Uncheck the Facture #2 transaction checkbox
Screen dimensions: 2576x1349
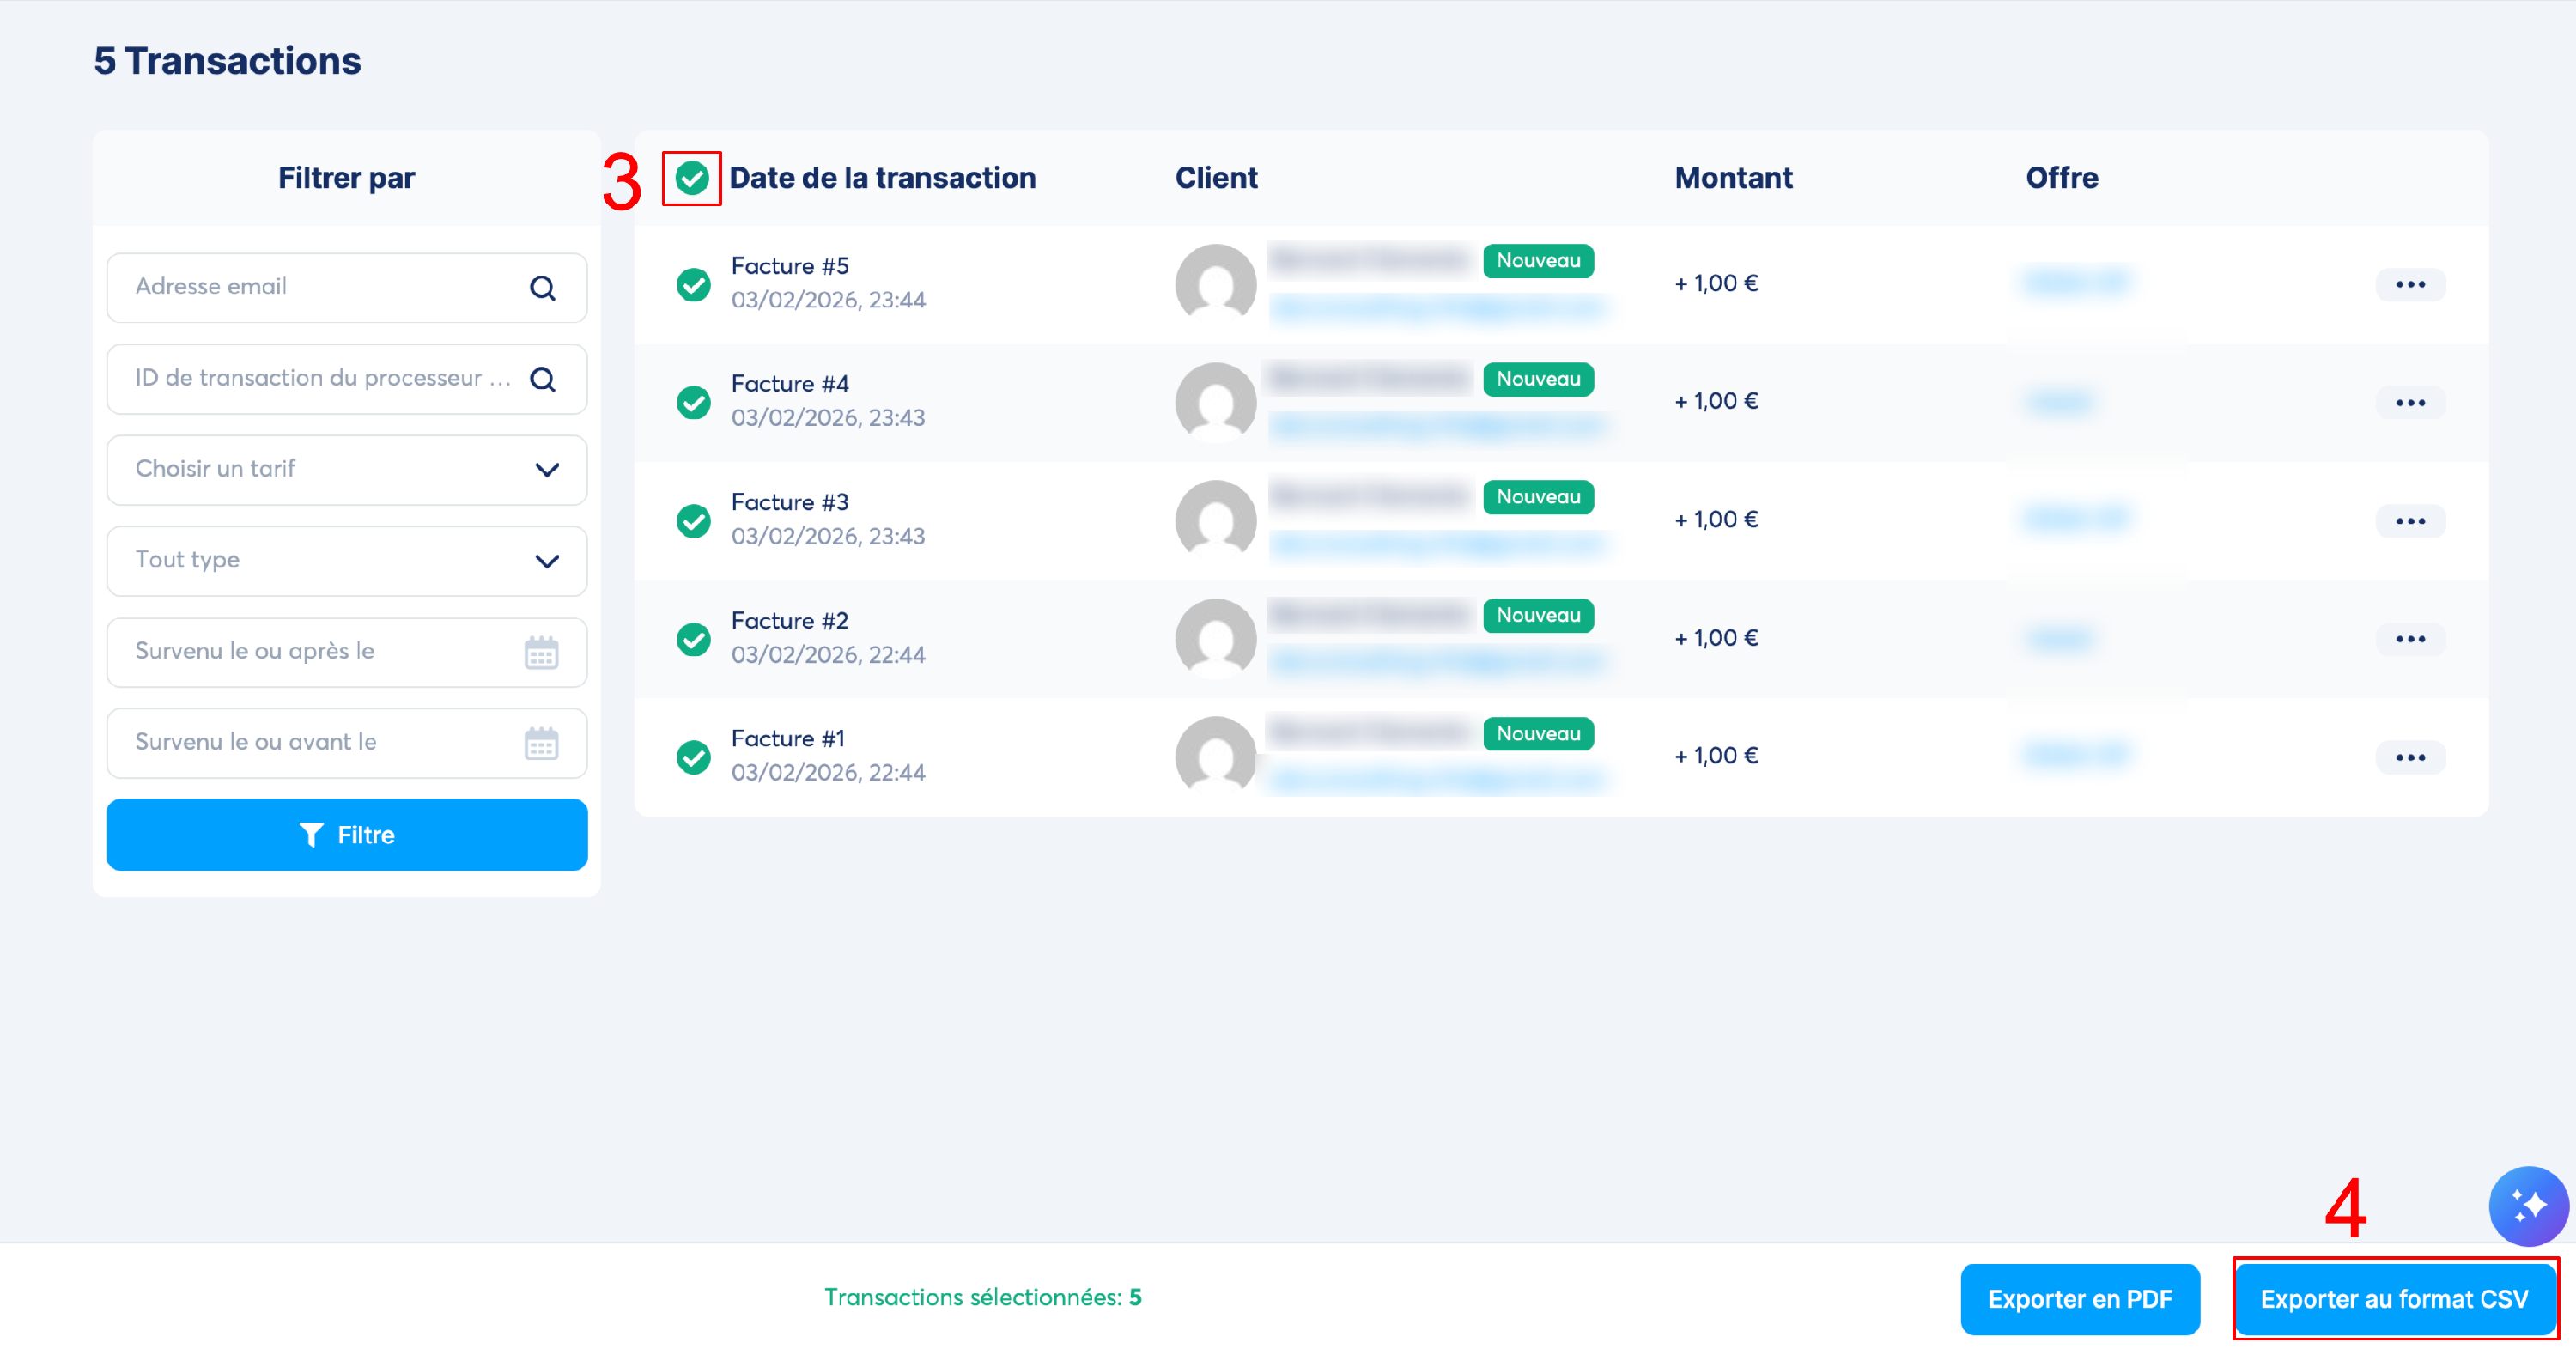[x=693, y=638]
